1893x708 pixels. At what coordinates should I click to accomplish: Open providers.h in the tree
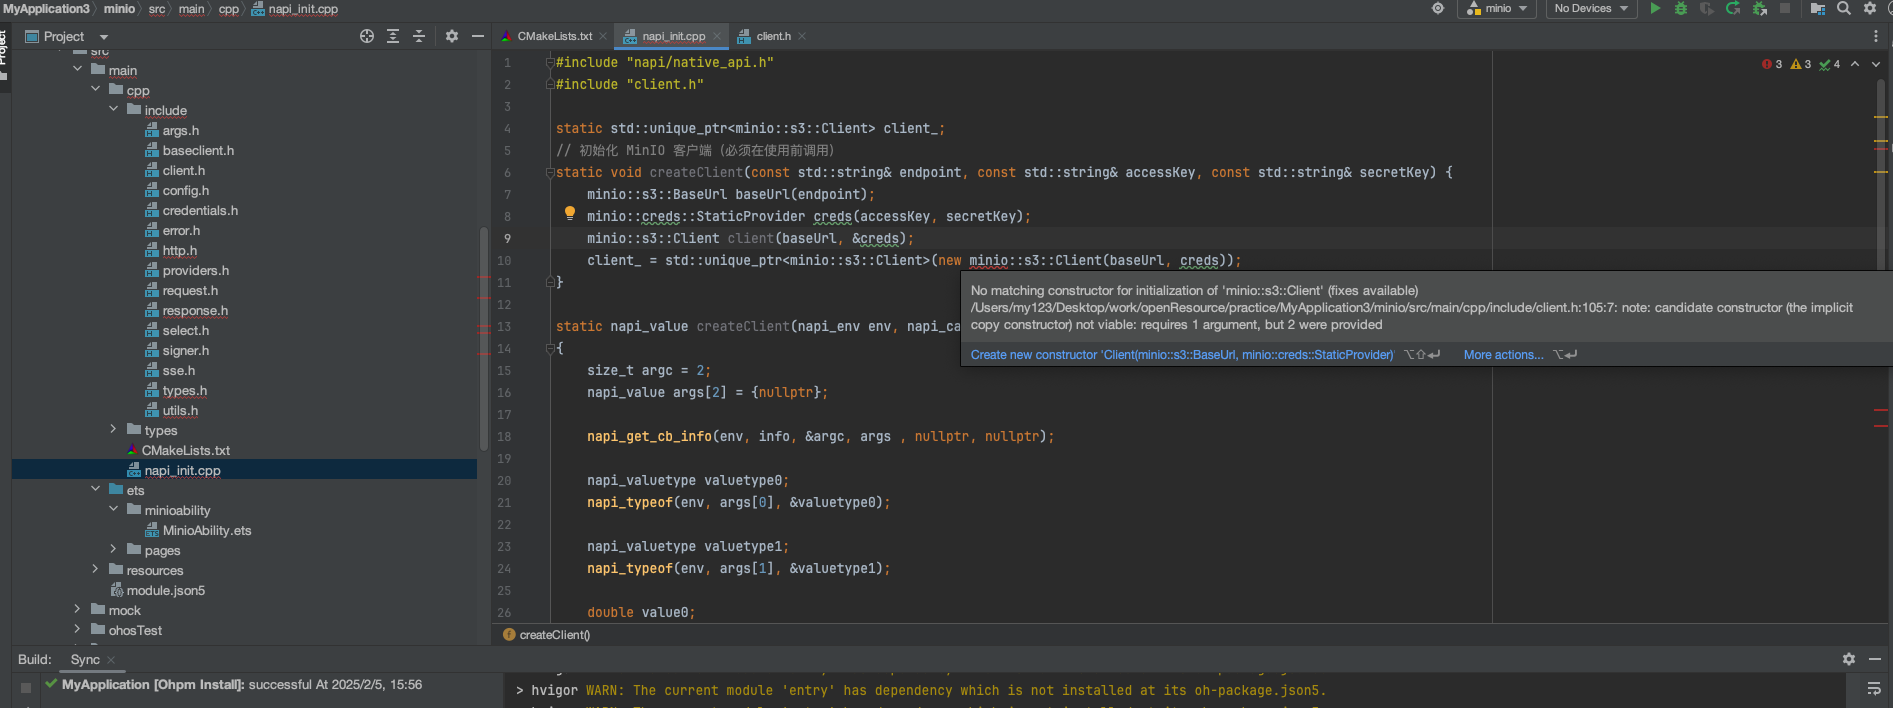tap(195, 270)
